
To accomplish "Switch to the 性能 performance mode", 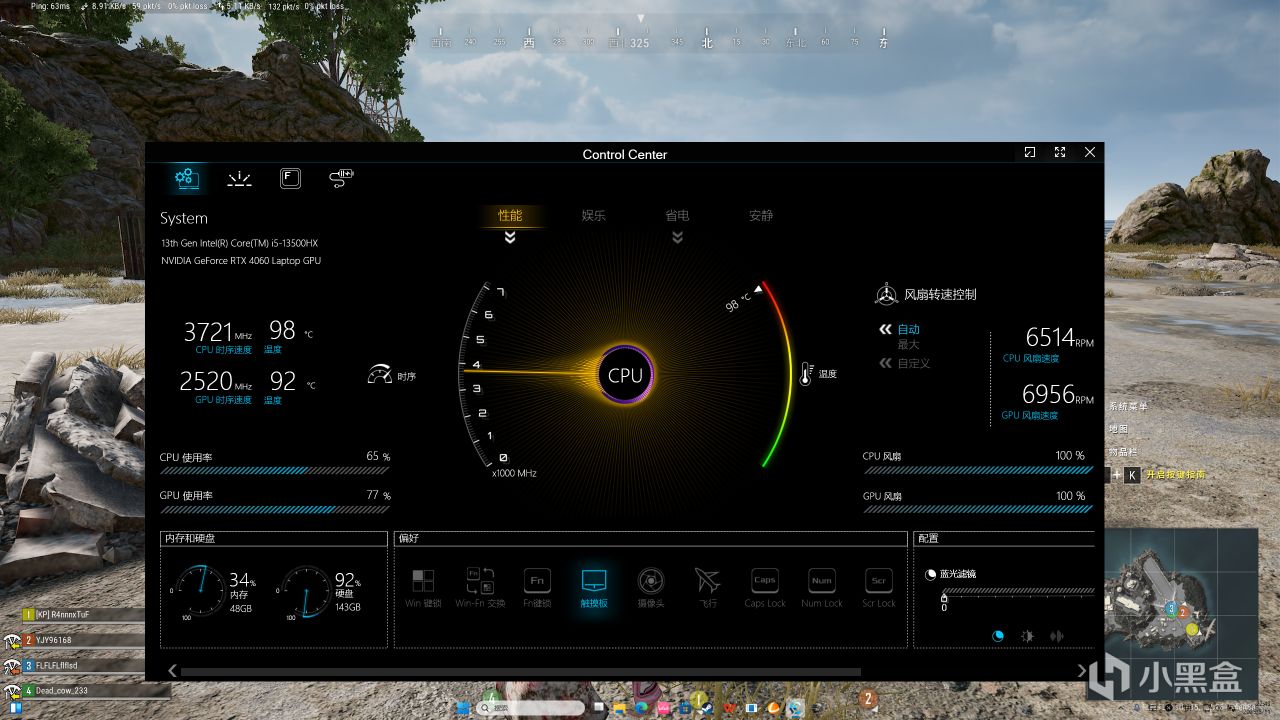I will coord(510,215).
